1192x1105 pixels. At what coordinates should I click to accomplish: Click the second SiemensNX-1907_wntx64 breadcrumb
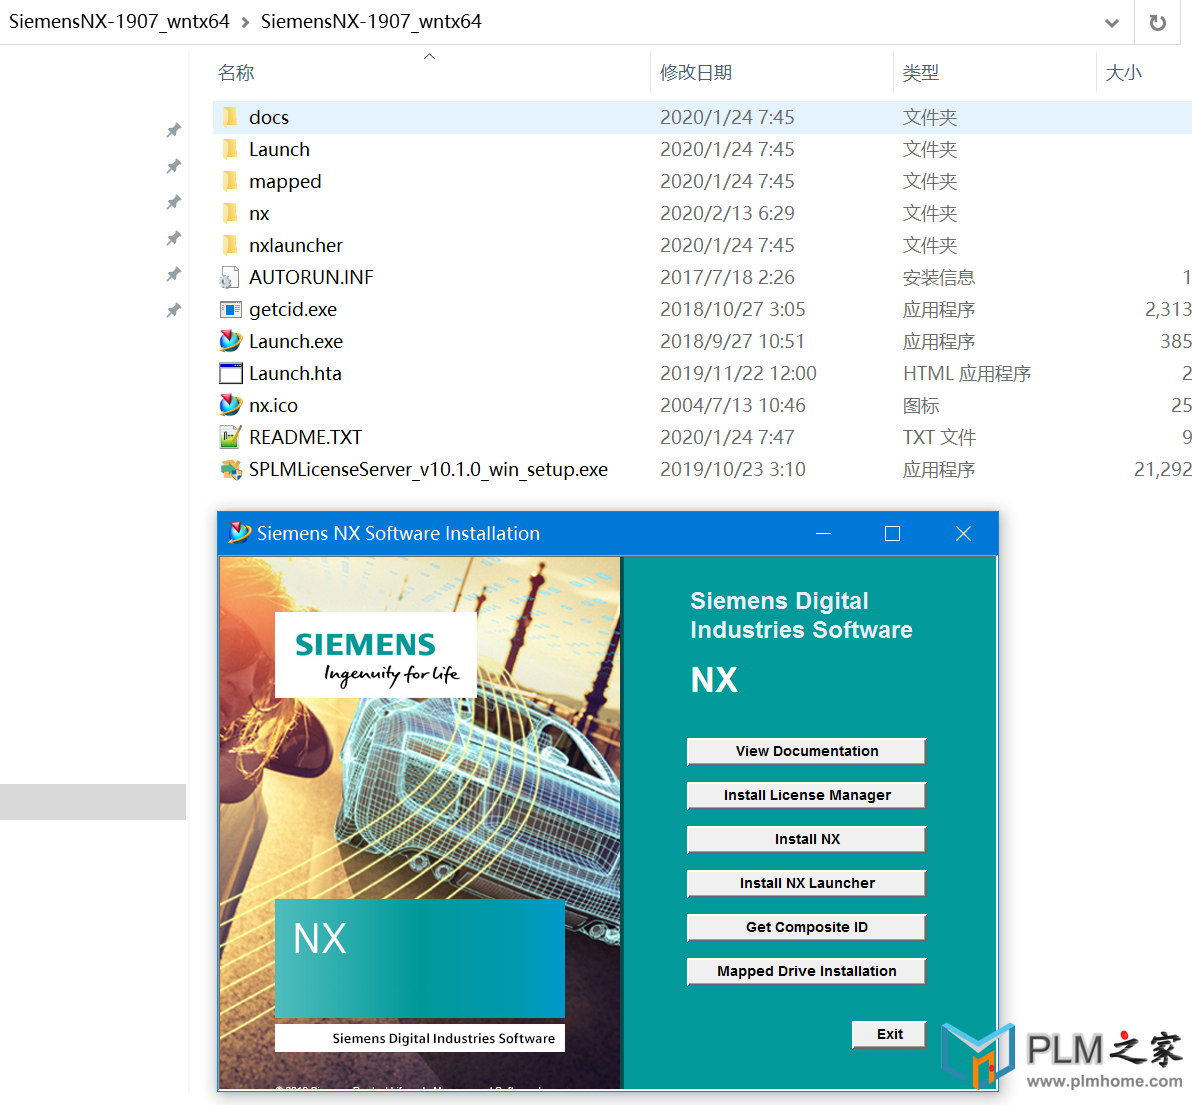pos(371,21)
